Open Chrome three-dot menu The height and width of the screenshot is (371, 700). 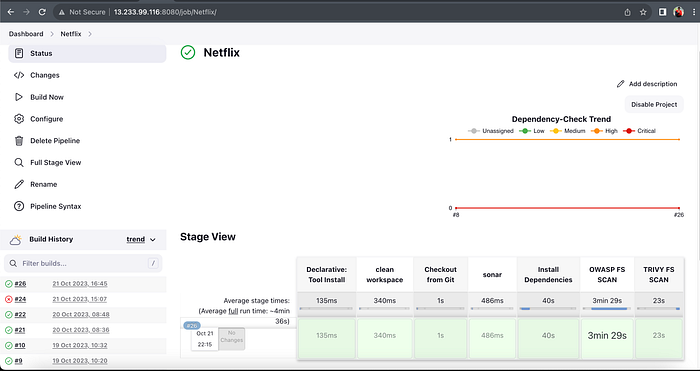(x=693, y=12)
